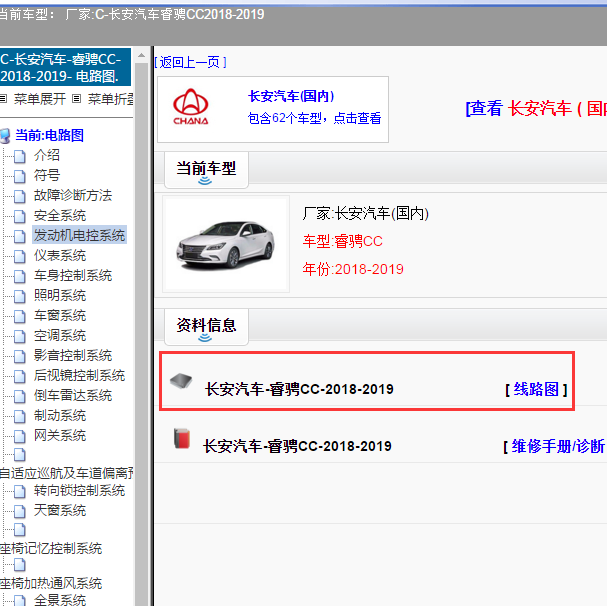Open 座椅记忆控制系统 tree entry
This screenshot has width=607, height=606.
pyautogui.click(x=51, y=549)
